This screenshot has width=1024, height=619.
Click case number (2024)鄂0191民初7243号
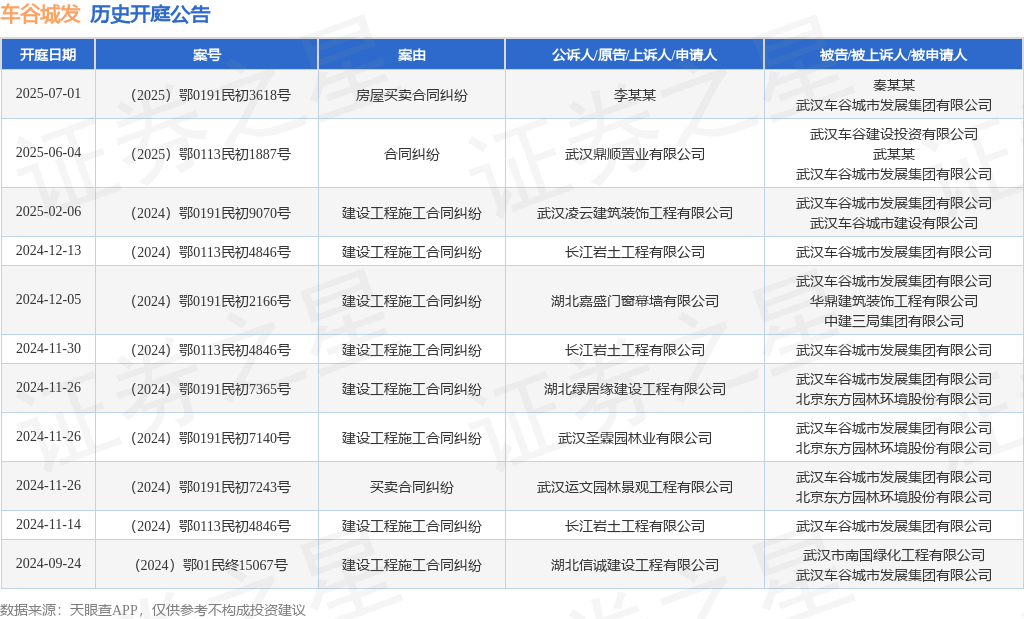point(210,487)
